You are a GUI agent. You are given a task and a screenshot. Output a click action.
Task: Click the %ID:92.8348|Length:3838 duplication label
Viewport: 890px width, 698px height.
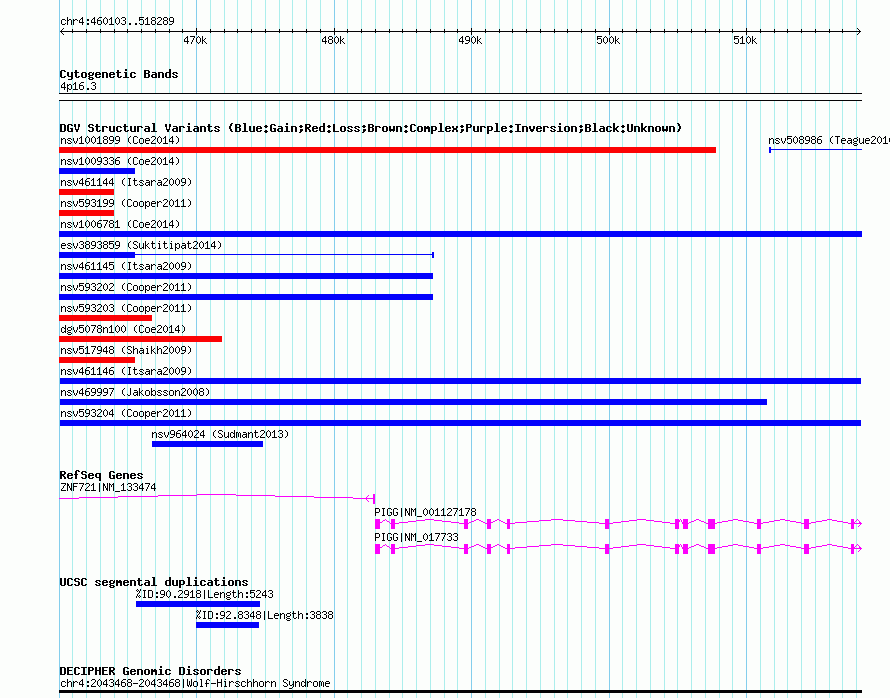(265, 615)
